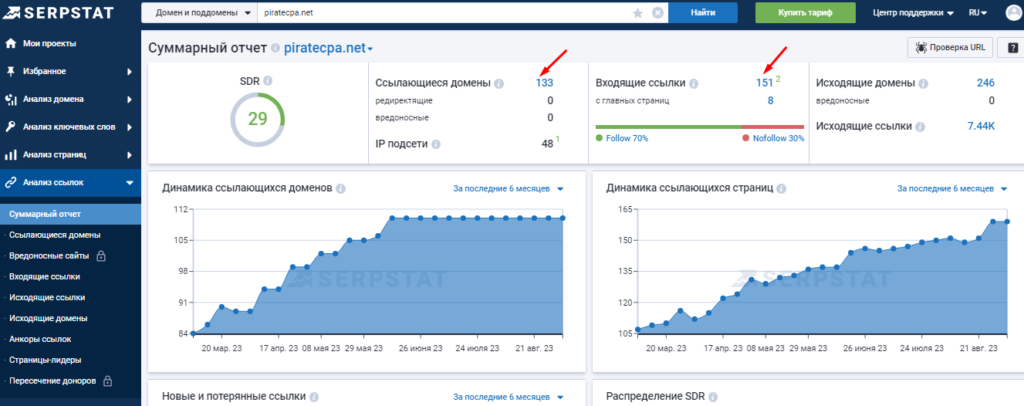Open incoming links count 151
Image resolution: width=1024 pixels, height=406 pixels.
tap(765, 83)
